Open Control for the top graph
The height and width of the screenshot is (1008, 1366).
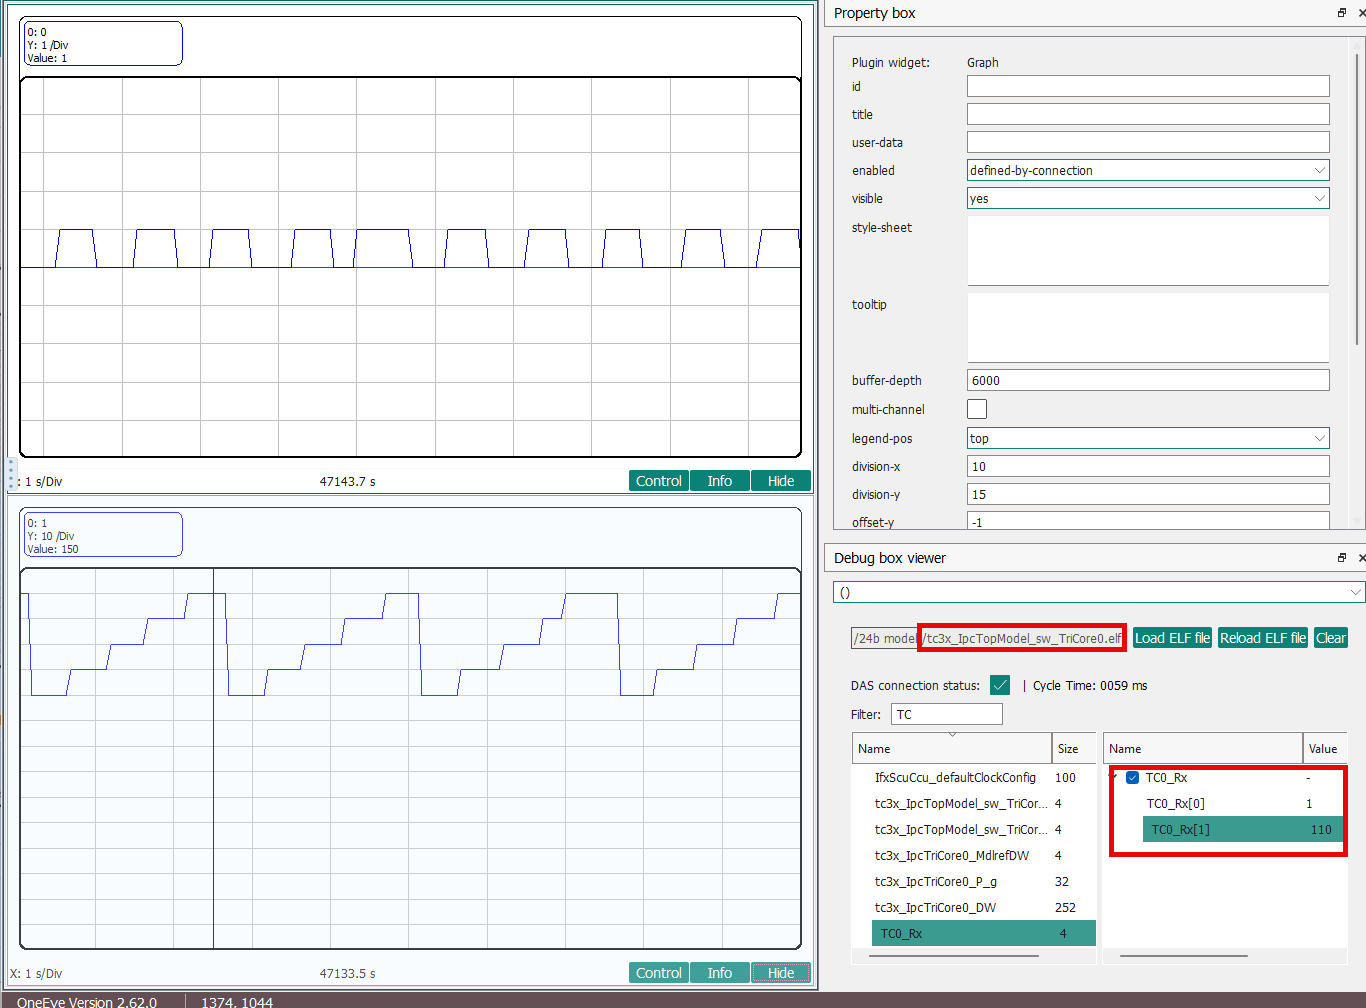658,481
